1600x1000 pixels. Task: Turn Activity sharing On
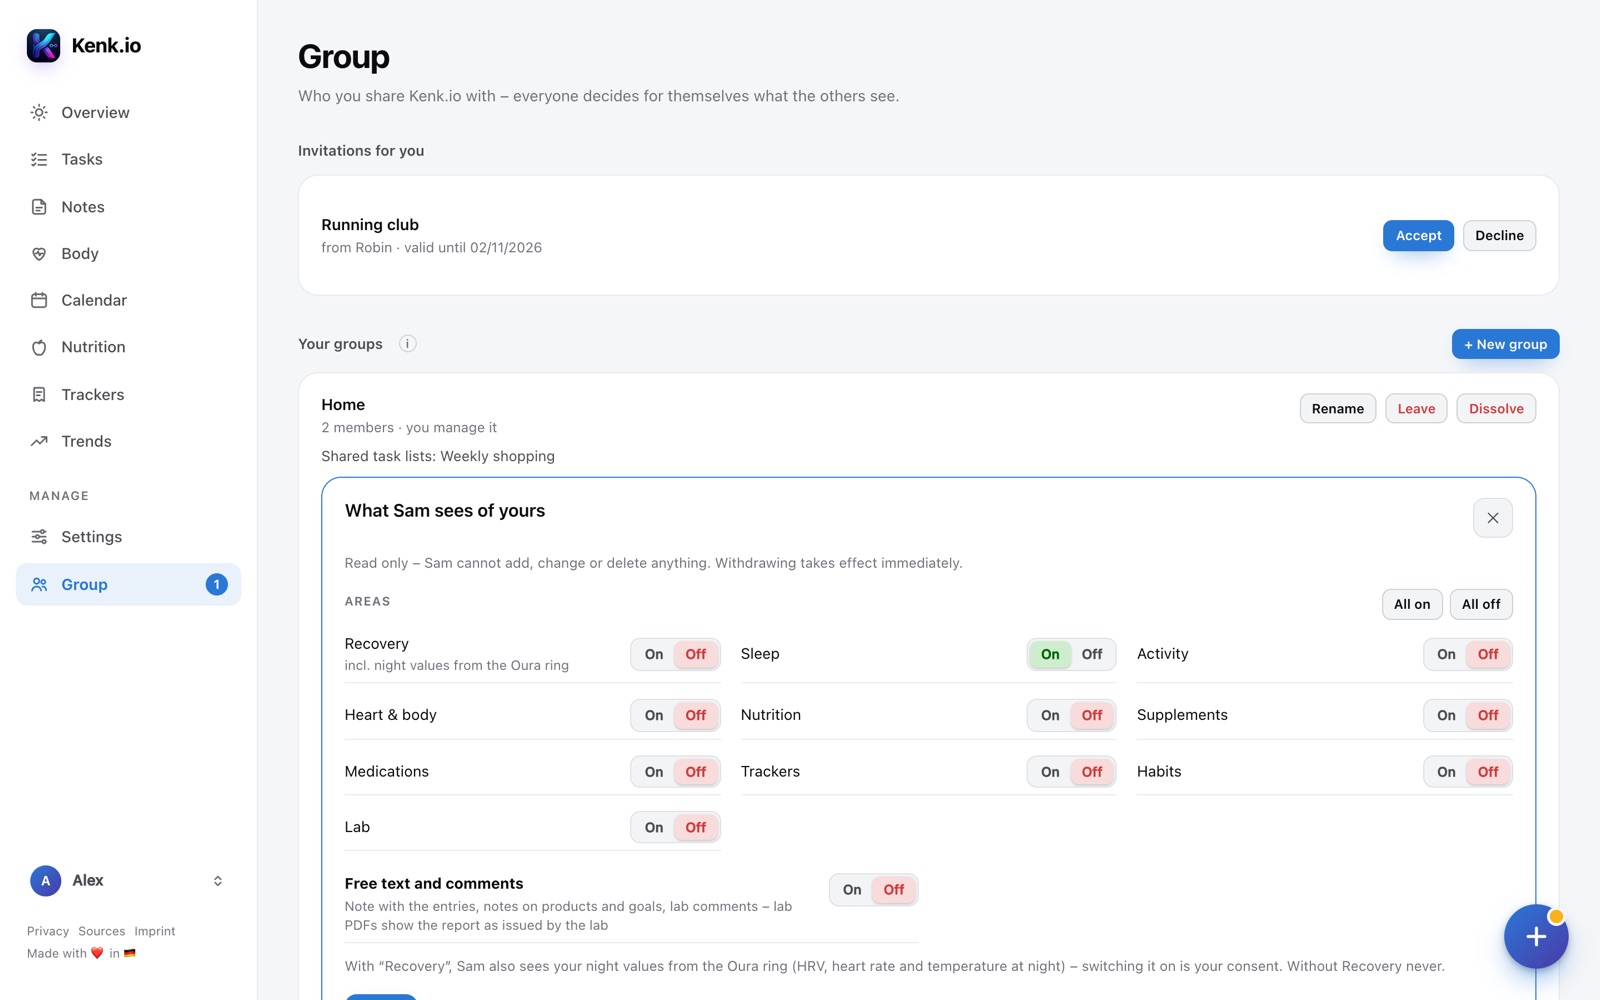point(1446,654)
